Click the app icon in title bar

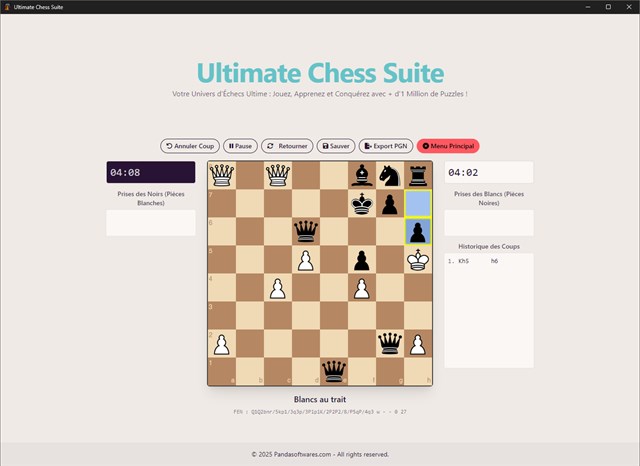7,7
